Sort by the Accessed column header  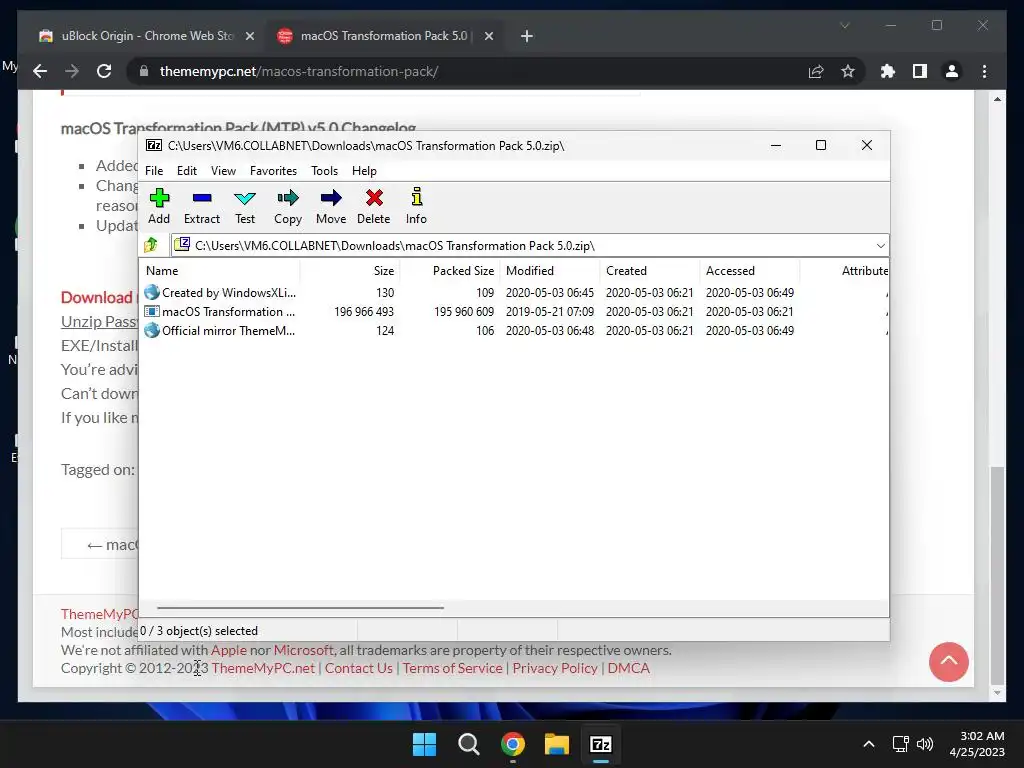[x=750, y=270]
